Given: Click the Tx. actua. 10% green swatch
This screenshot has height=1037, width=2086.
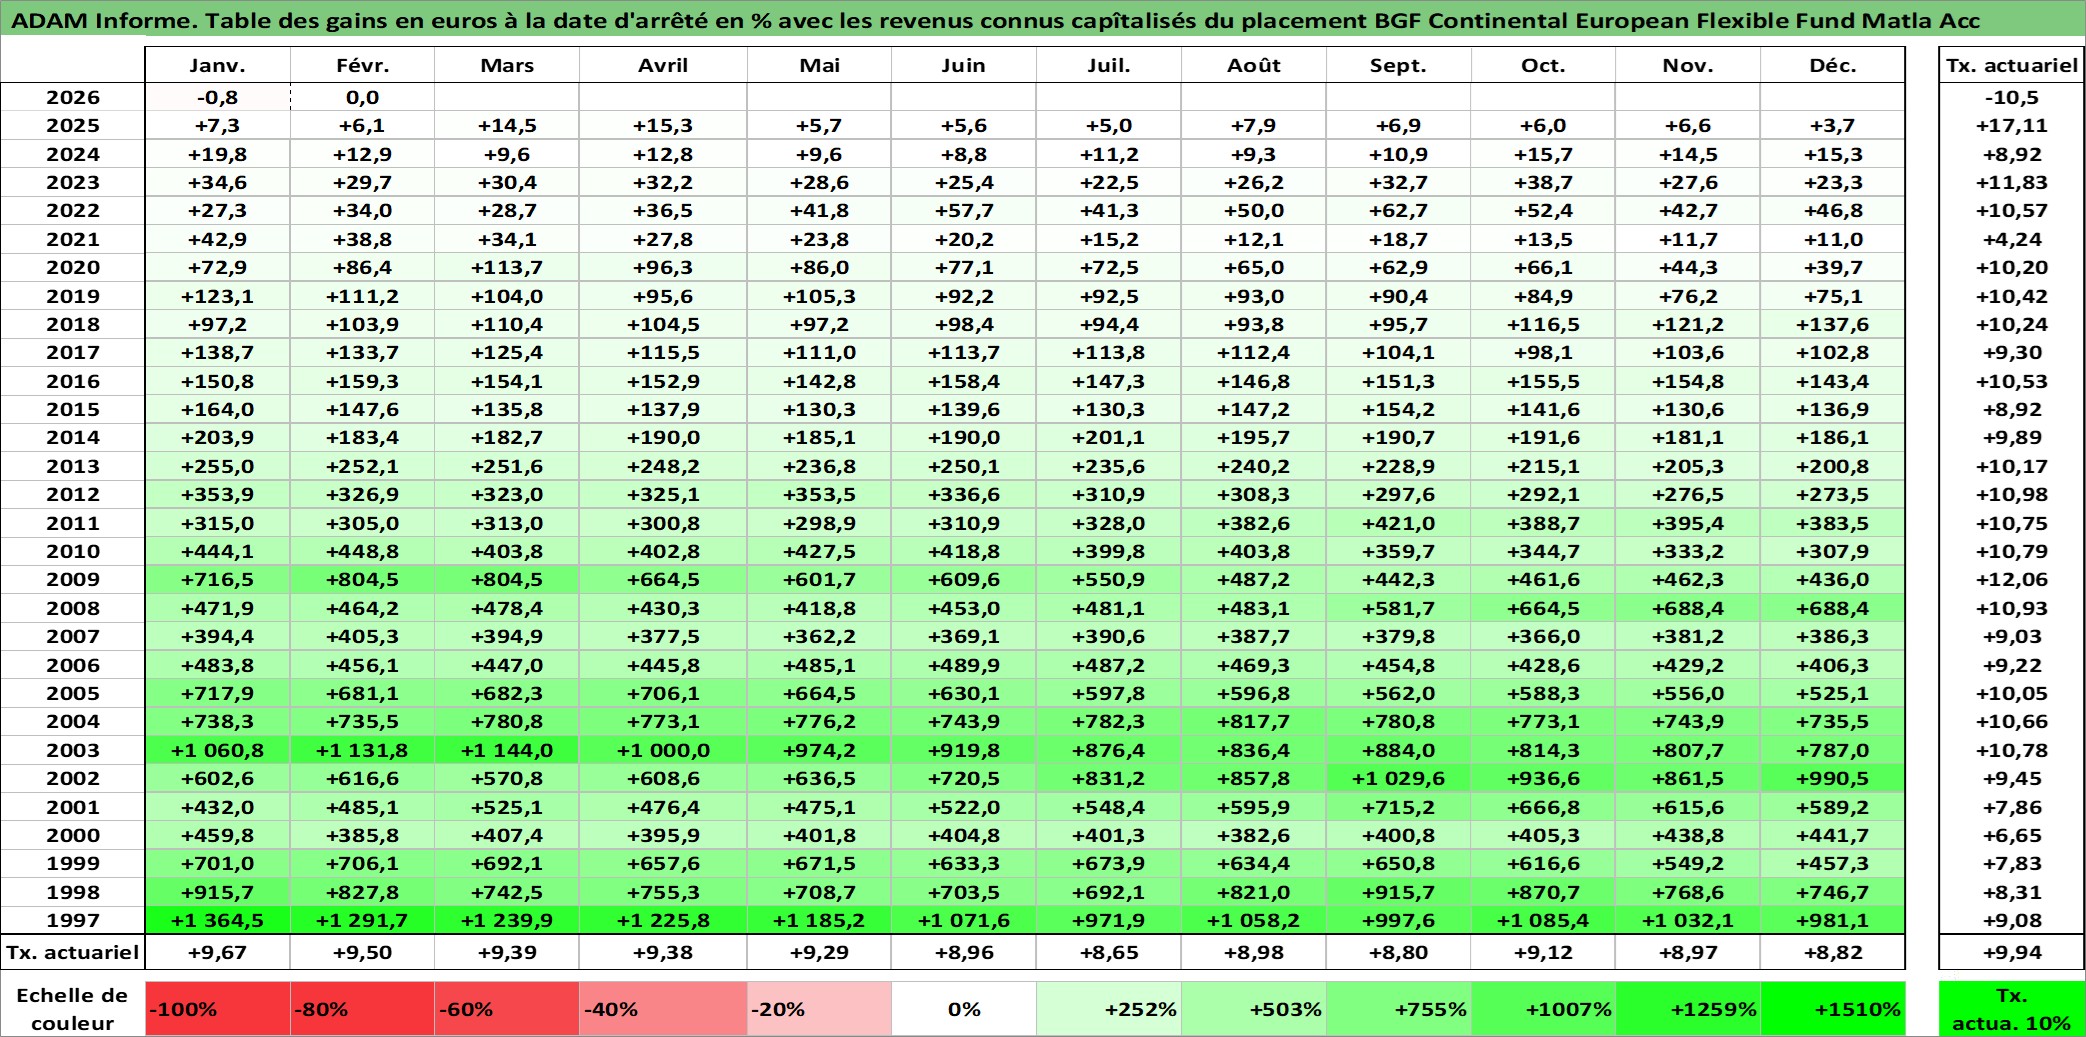Looking at the screenshot, I should pos(2012,1009).
